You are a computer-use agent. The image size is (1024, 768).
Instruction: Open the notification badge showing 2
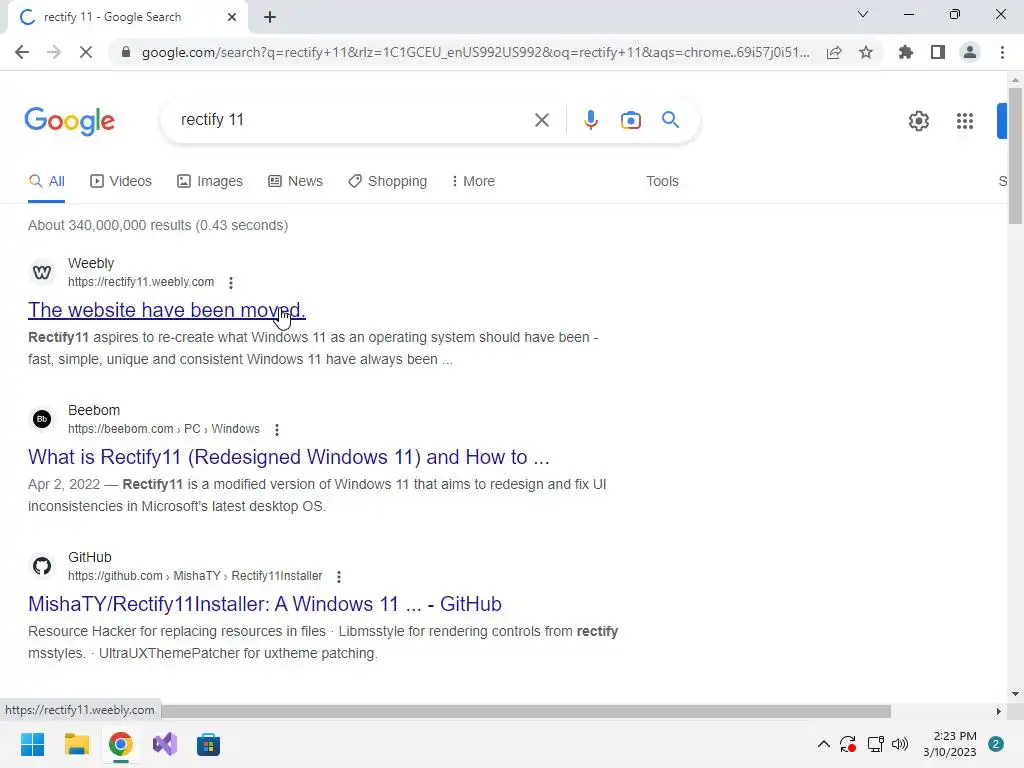coord(996,744)
